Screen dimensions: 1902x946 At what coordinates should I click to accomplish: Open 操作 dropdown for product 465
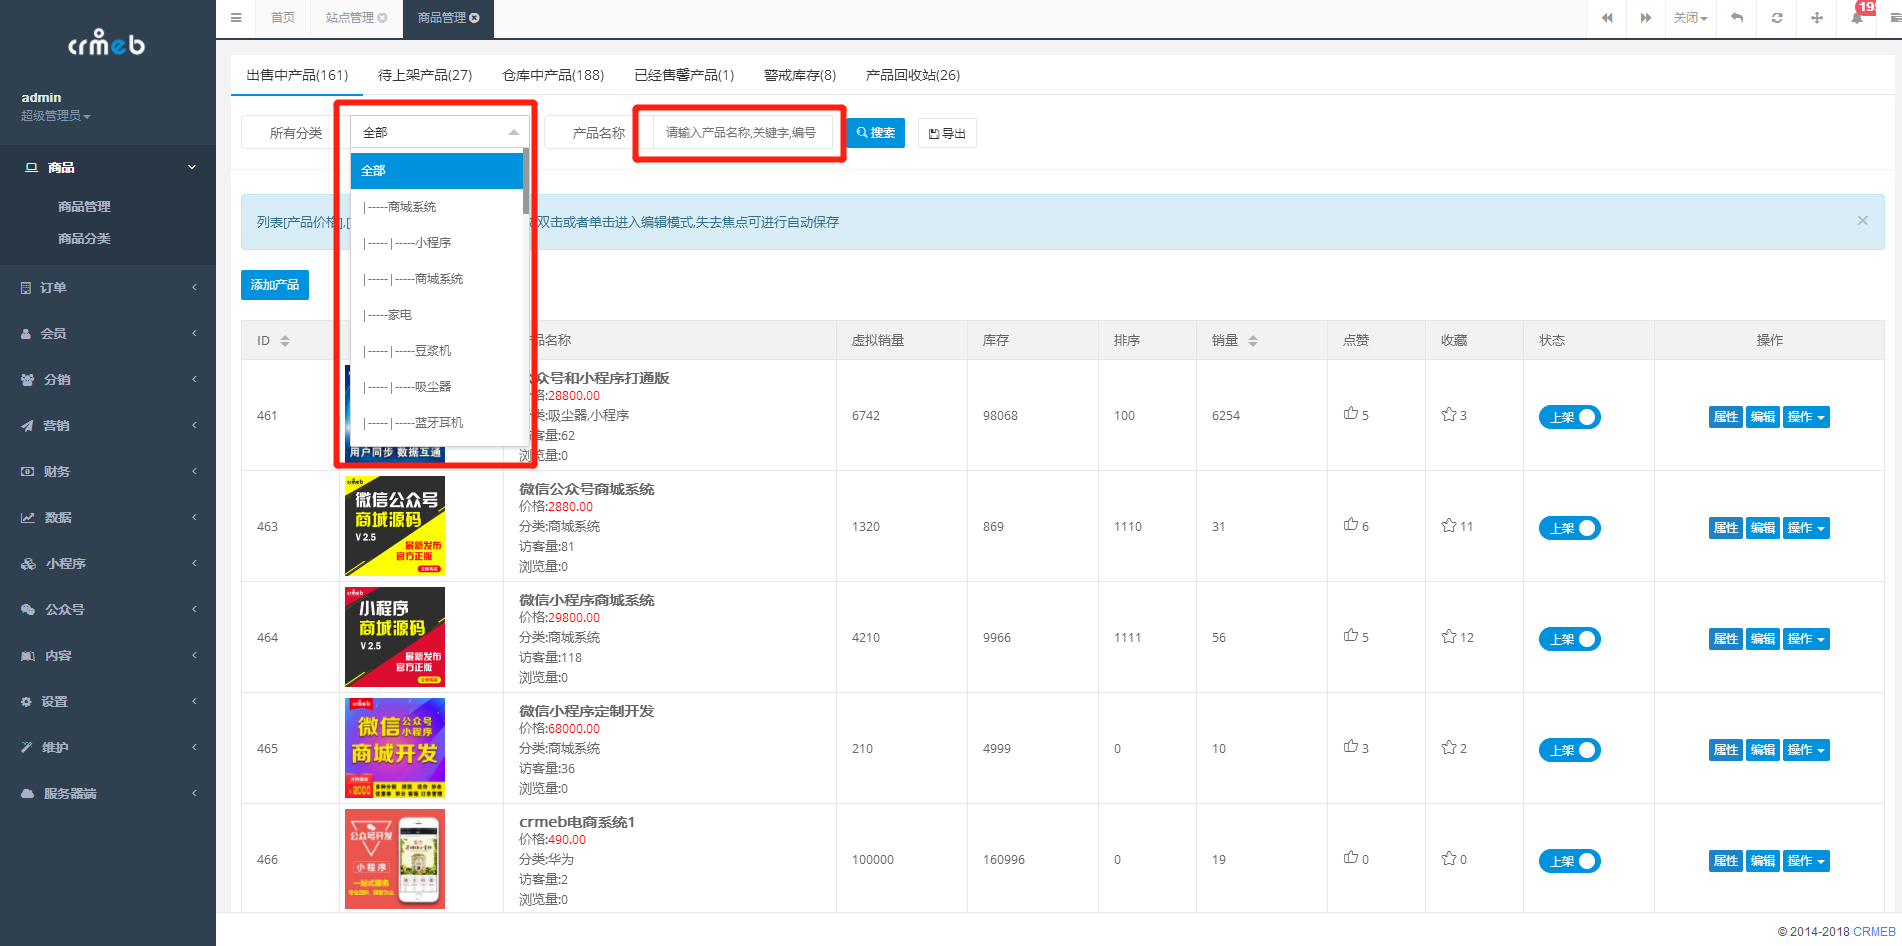tap(1806, 750)
